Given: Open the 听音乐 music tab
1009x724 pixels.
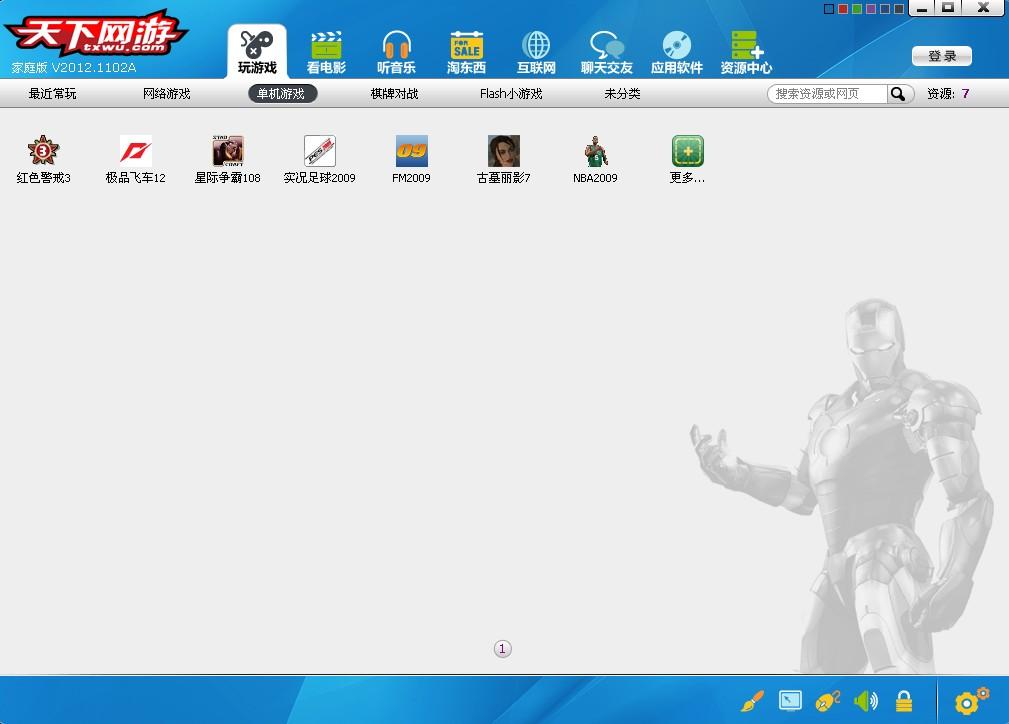Looking at the screenshot, I should coord(396,52).
